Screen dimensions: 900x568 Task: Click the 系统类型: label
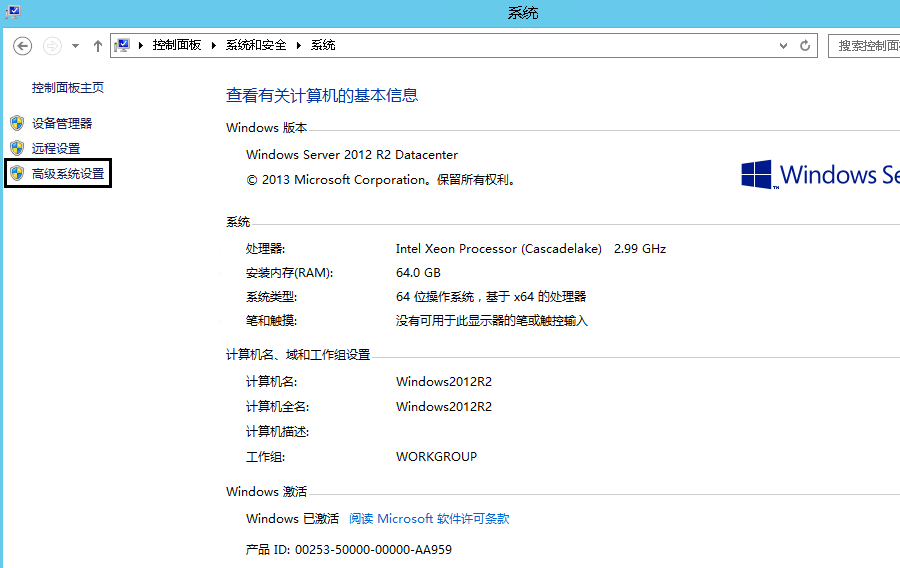[x=271, y=297]
